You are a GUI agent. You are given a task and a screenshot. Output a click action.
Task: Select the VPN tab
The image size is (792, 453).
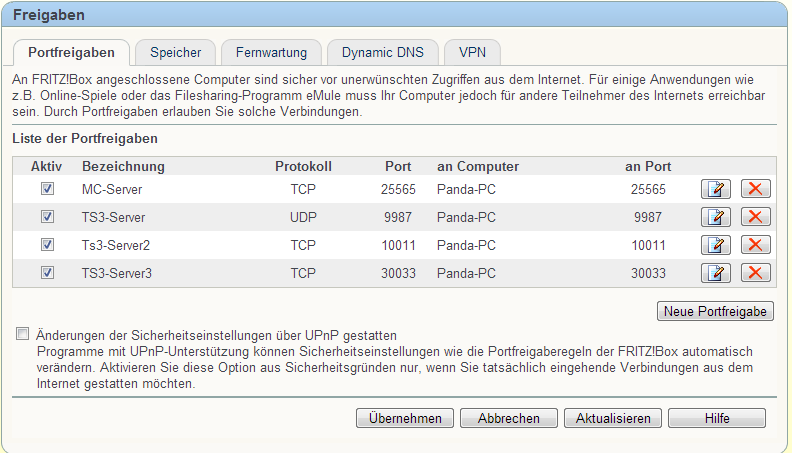pyautogui.click(x=472, y=53)
